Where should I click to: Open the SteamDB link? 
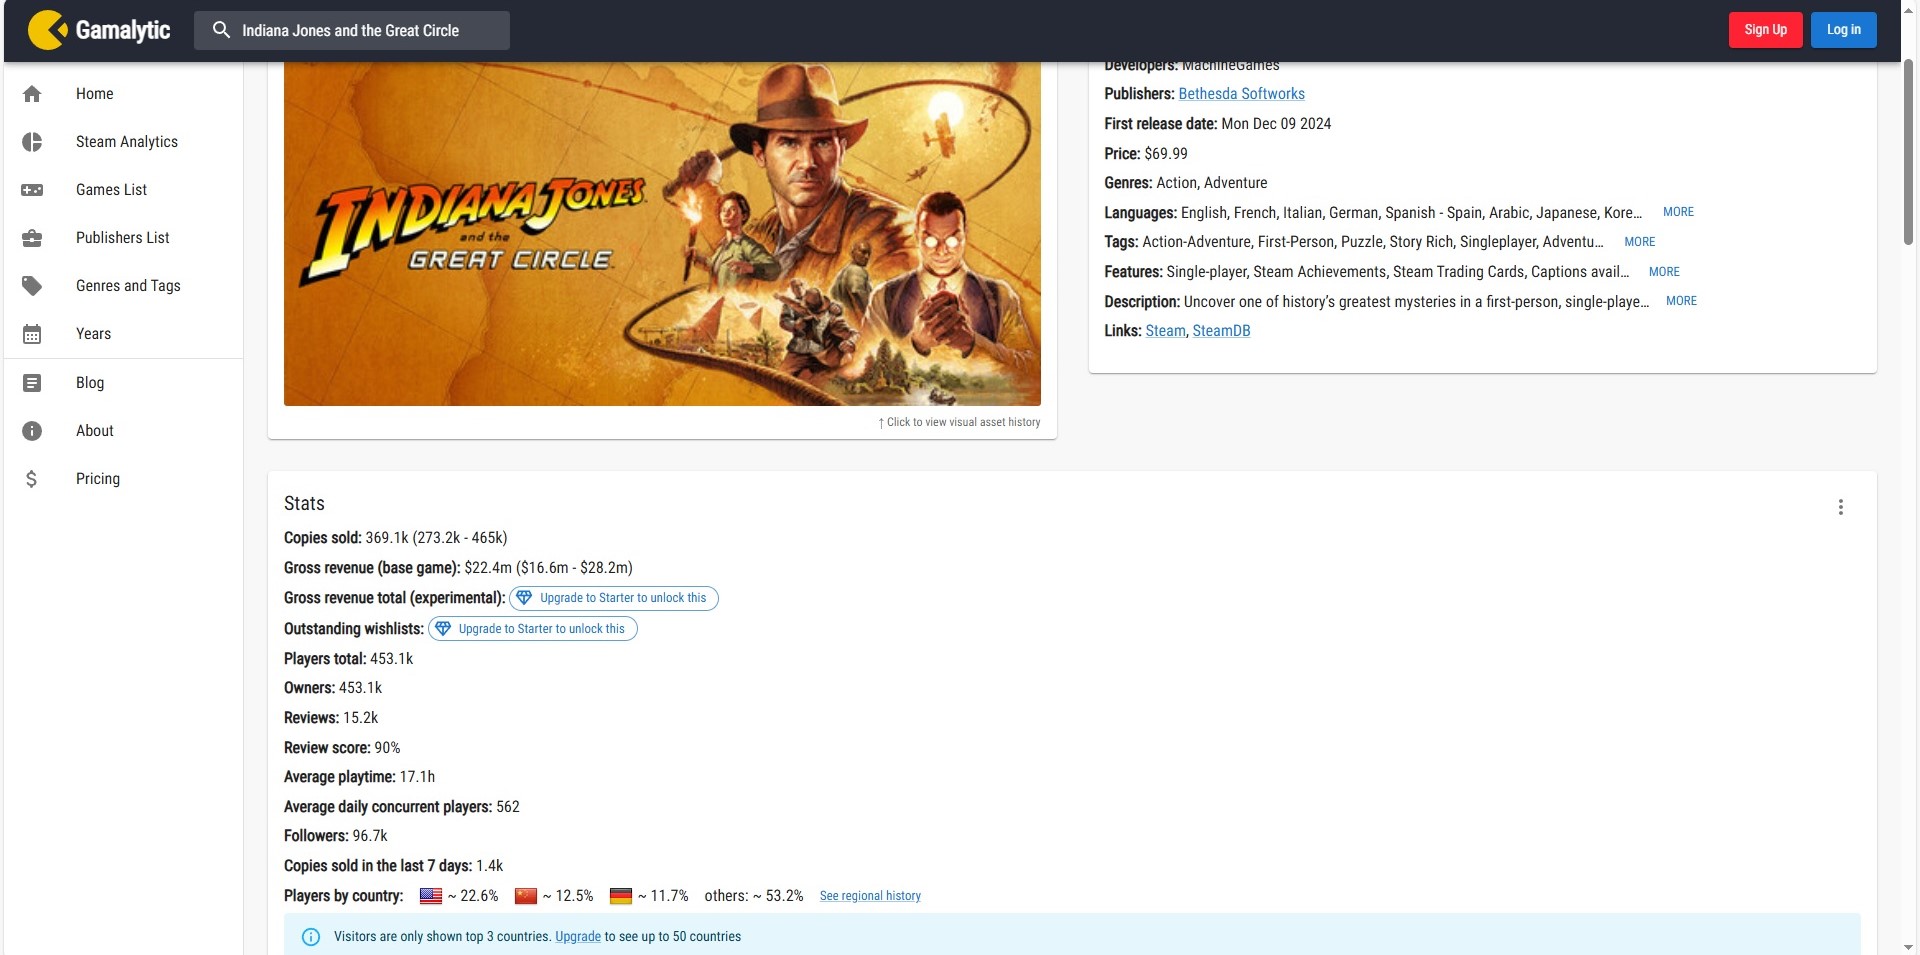pyautogui.click(x=1221, y=331)
